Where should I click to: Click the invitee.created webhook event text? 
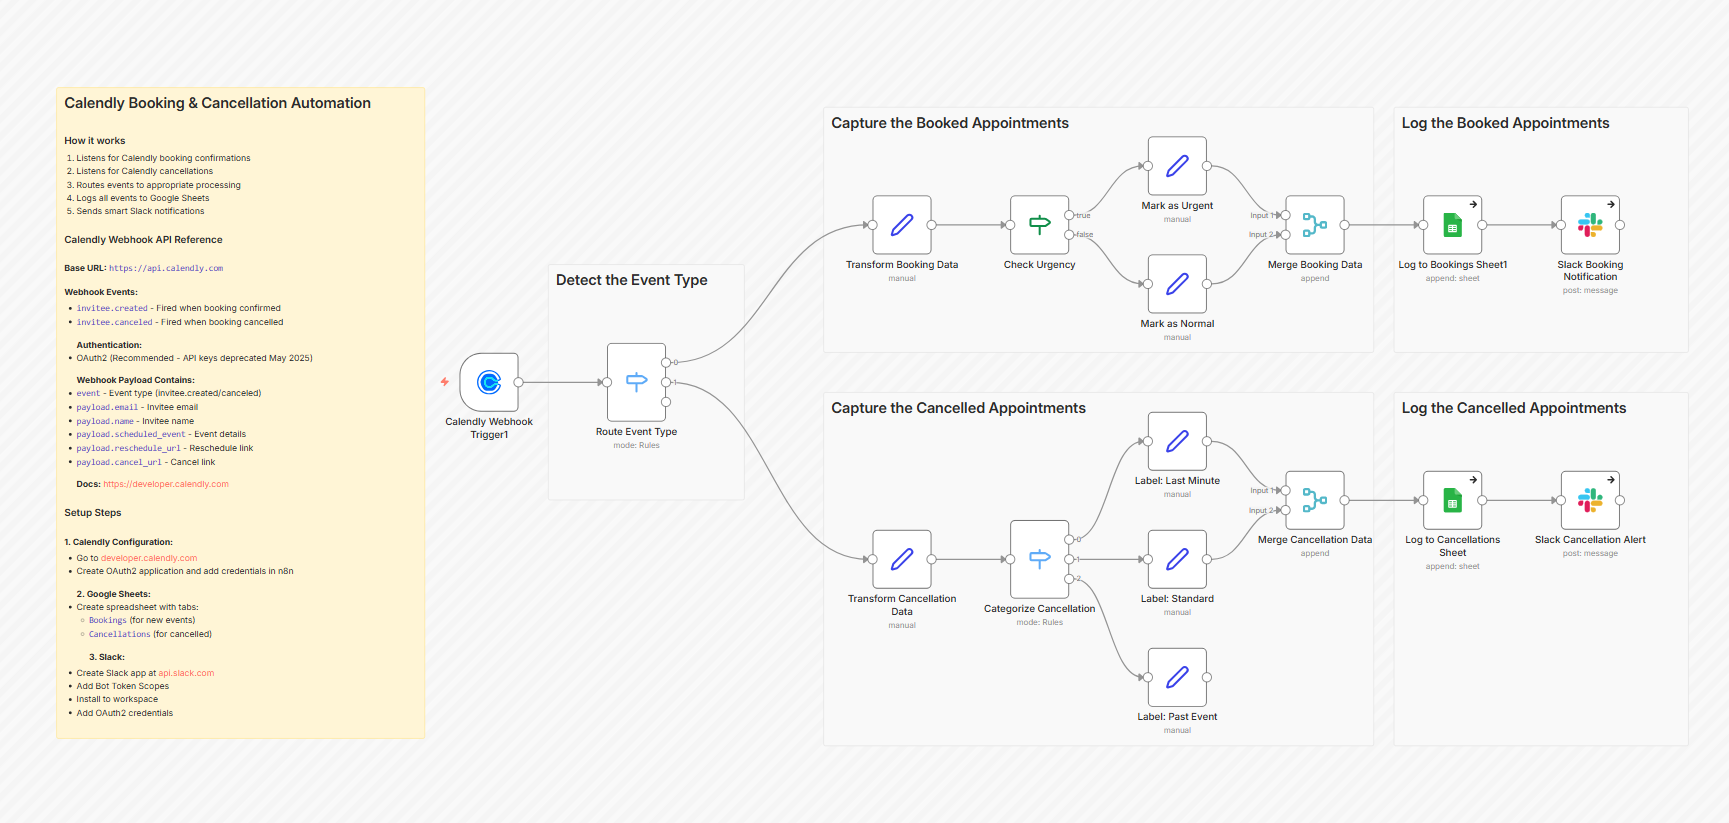112,308
